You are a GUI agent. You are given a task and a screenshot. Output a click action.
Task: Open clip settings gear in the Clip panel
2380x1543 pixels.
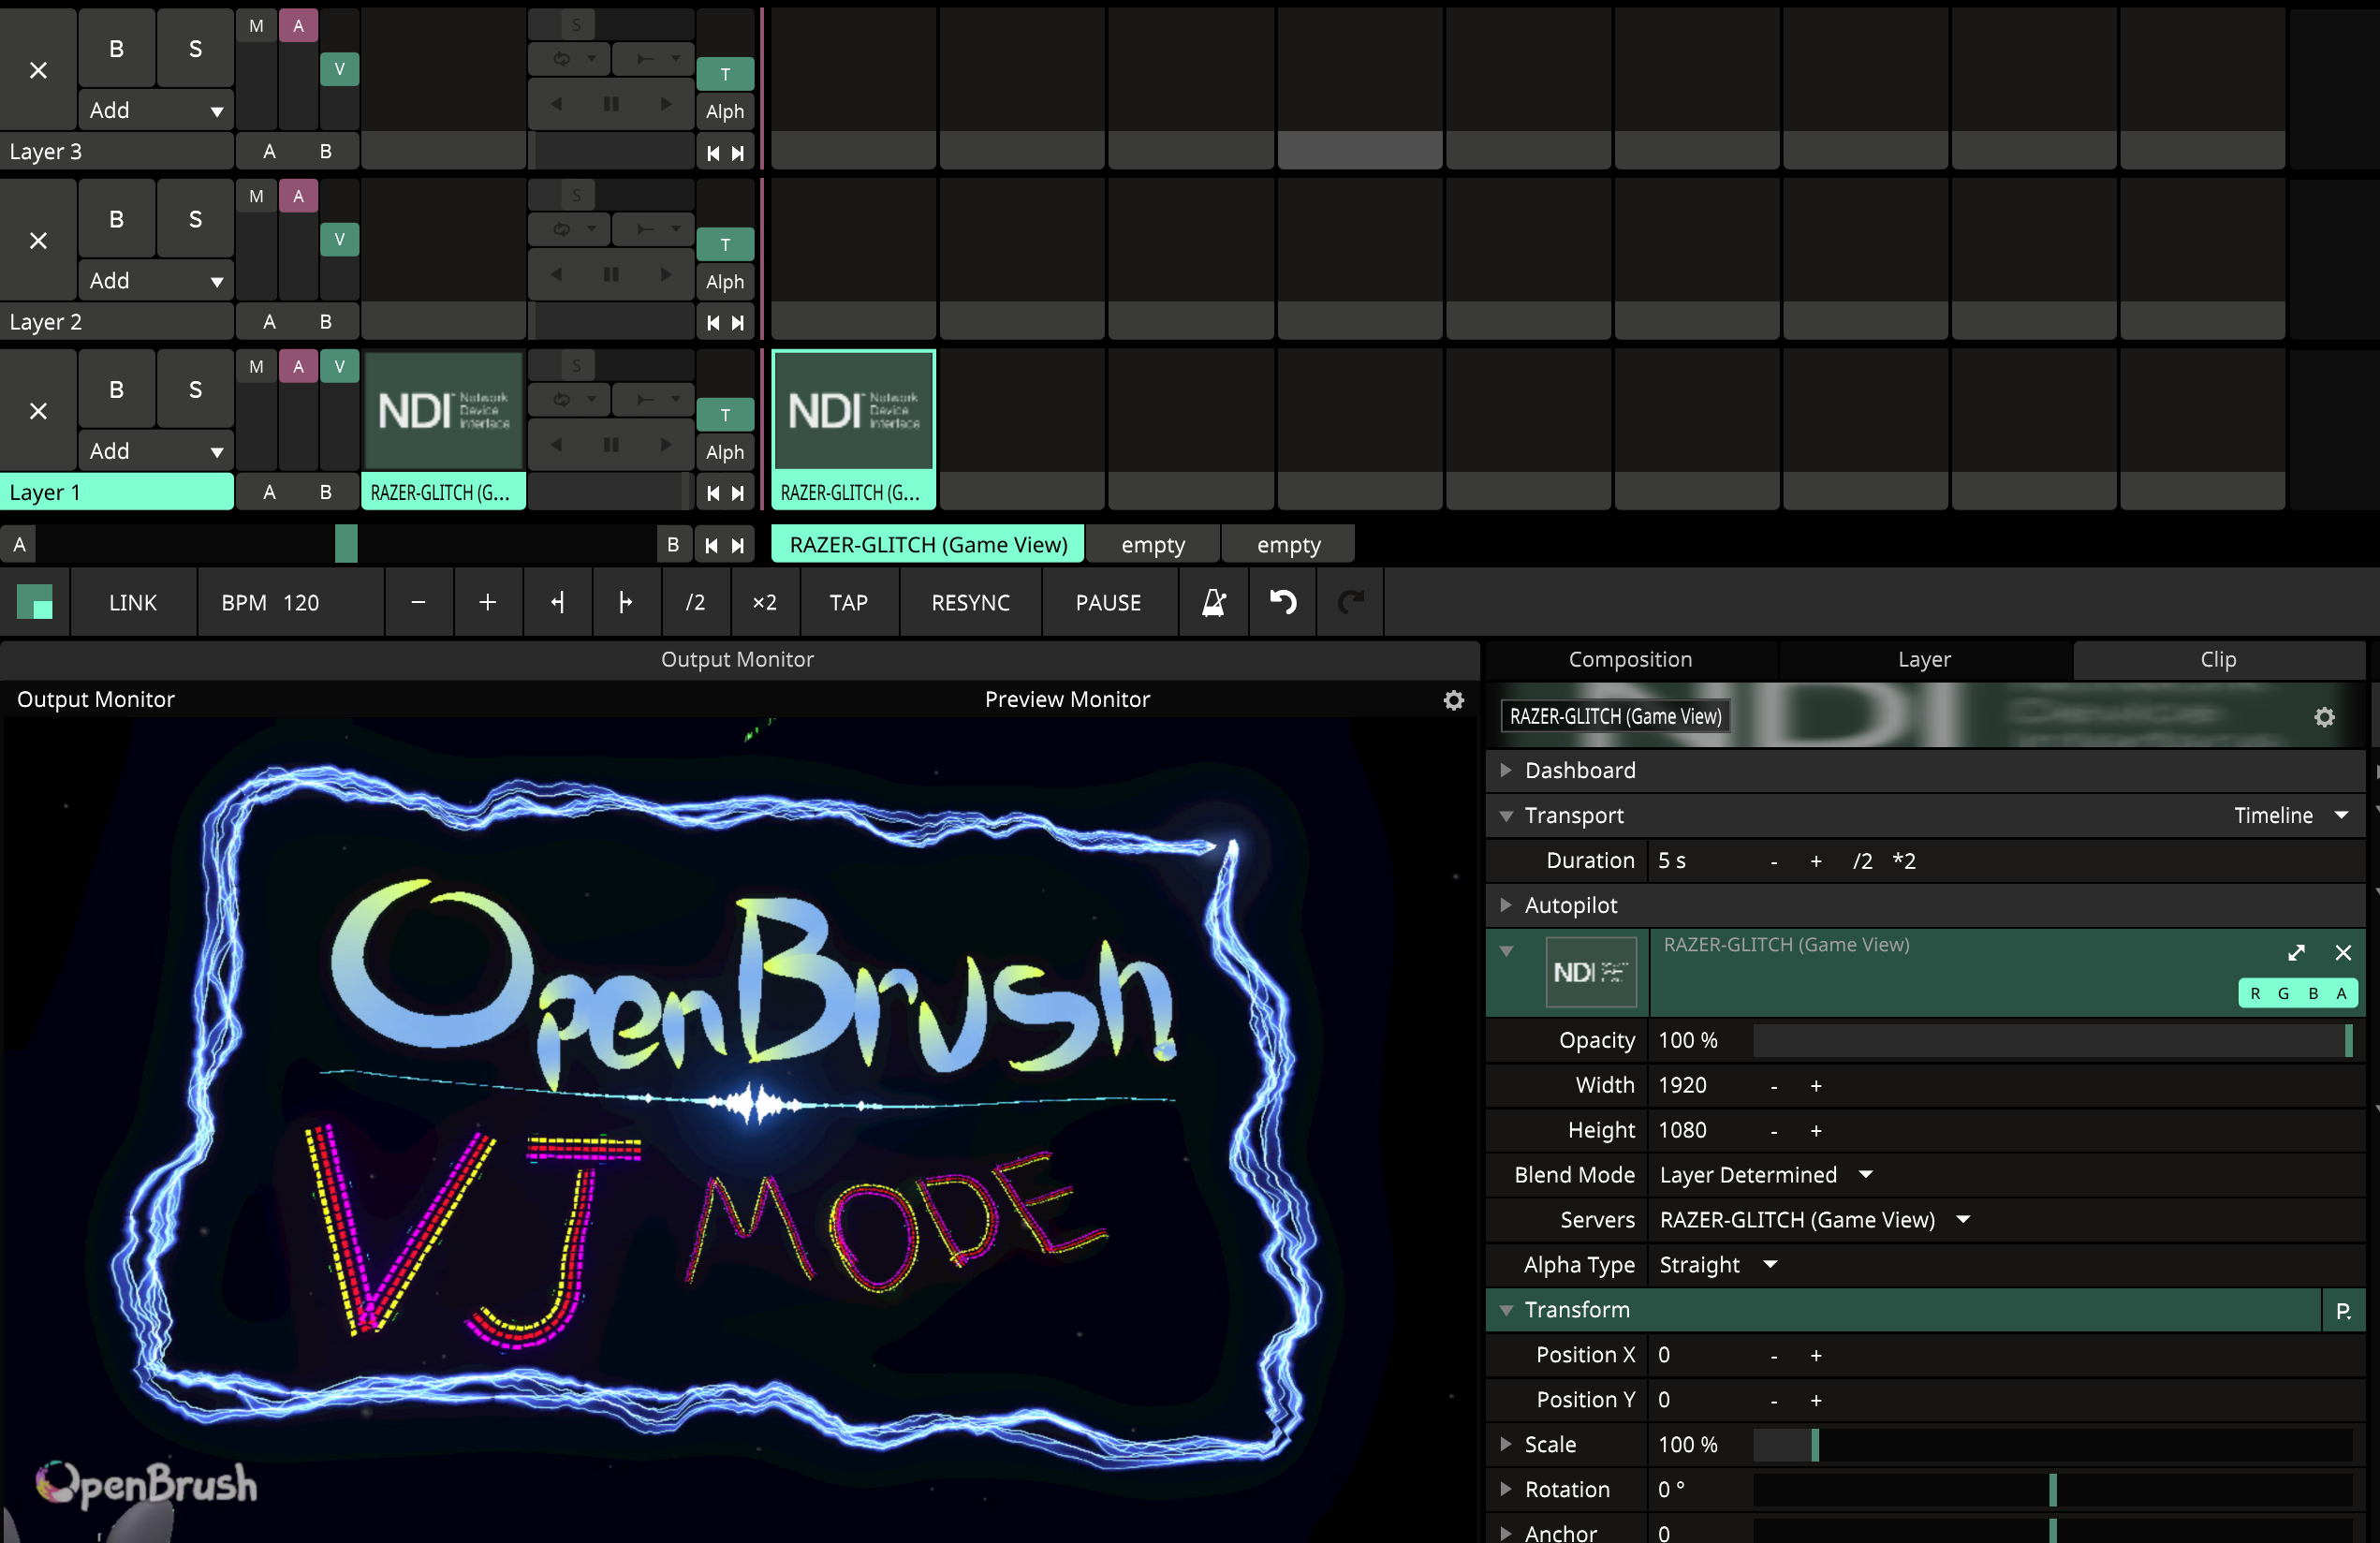pos(2325,717)
